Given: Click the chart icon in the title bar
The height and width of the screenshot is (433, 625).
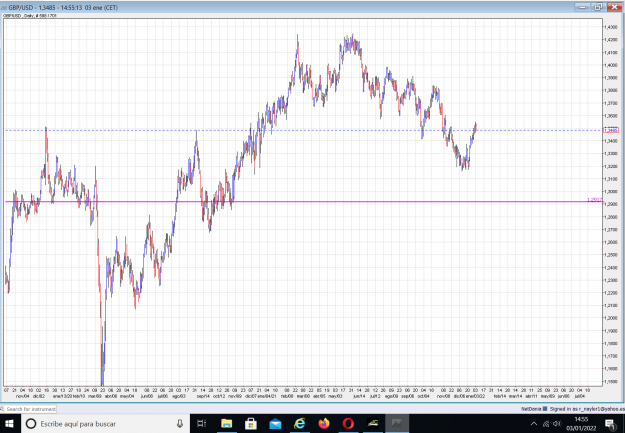Looking at the screenshot, I should tap(4, 8).
